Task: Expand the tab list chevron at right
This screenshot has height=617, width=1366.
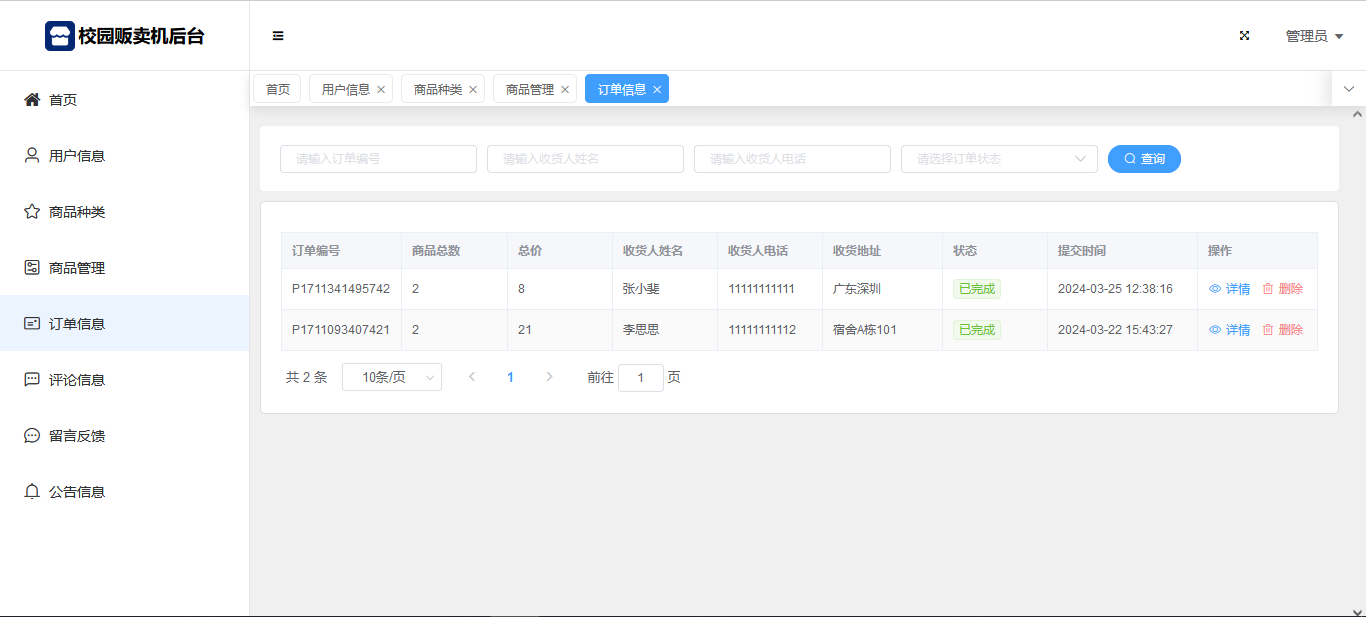Action: [x=1348, y=89]
